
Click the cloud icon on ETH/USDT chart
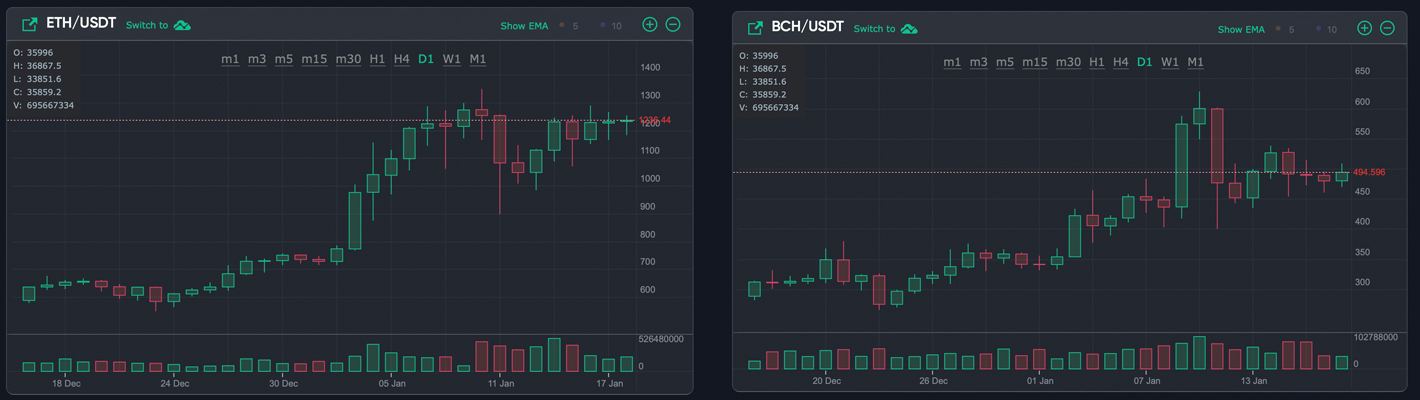click(x=182, y=25)
